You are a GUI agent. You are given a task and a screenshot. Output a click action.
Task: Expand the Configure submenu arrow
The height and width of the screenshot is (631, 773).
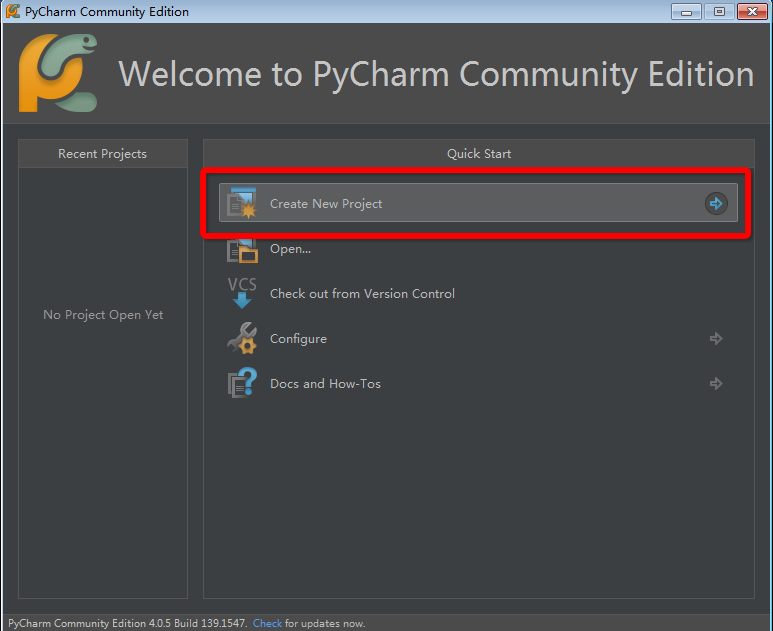pos(716,338)
